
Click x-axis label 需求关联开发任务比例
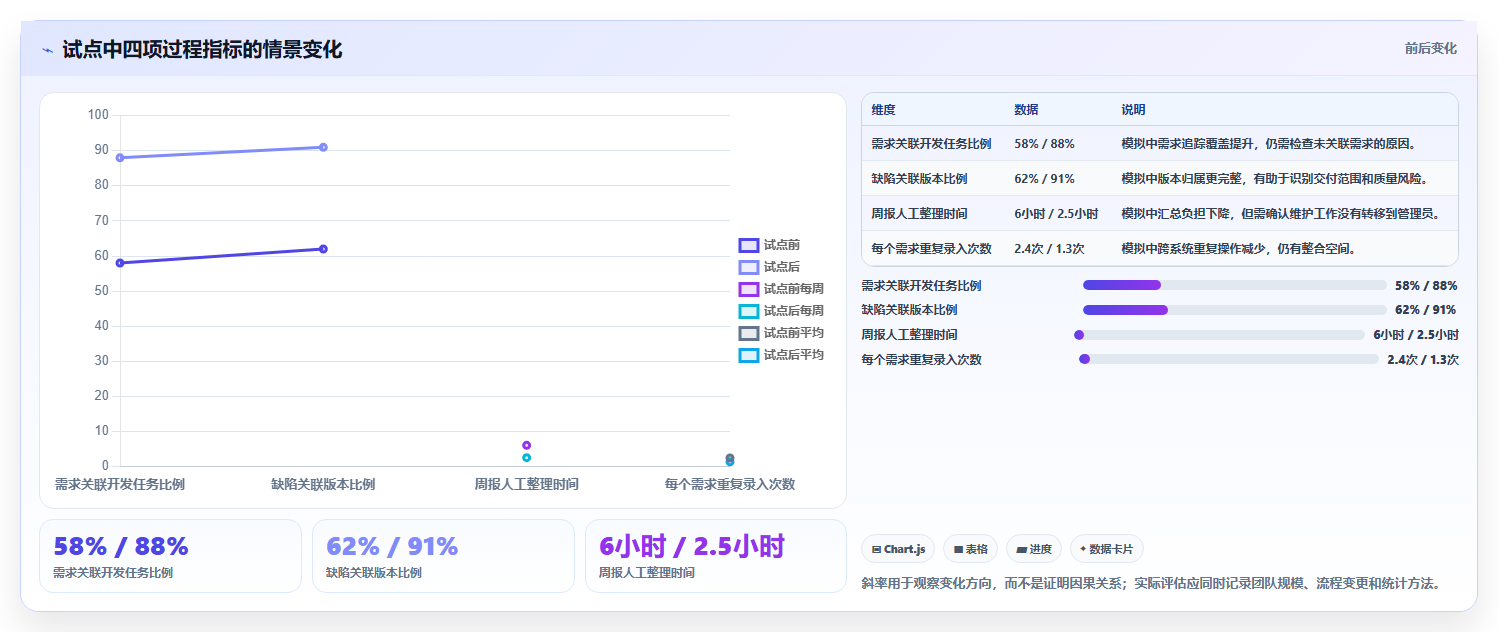click(120, 484)
